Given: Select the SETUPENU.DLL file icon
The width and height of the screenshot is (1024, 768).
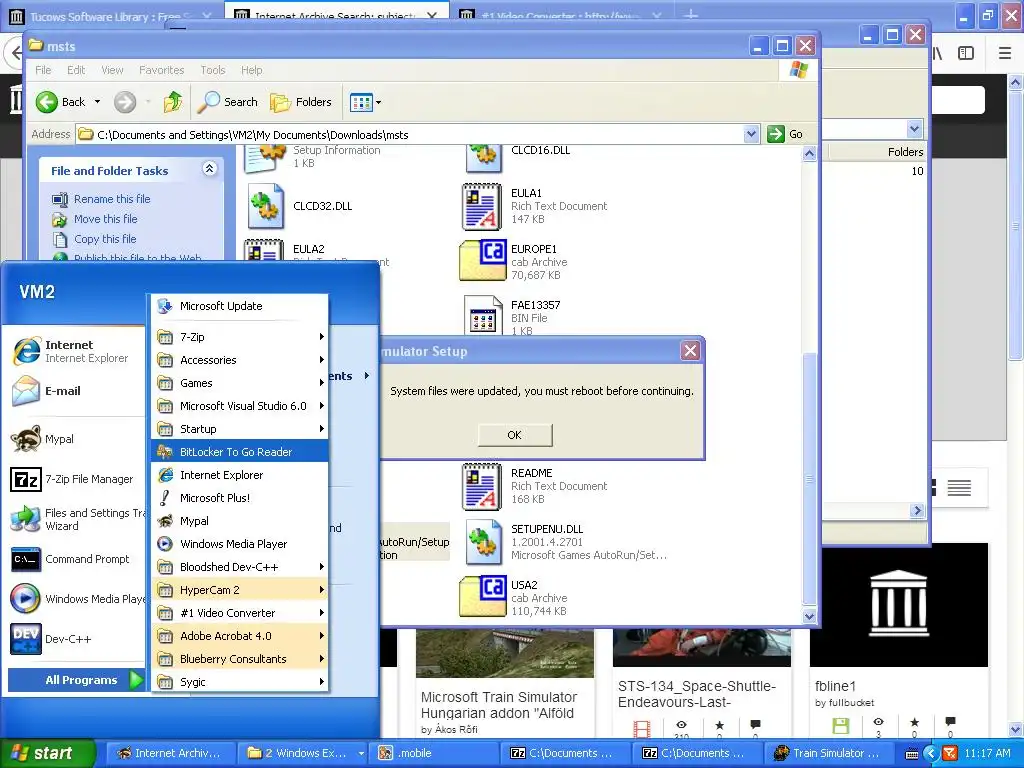Looking at the screenshot, I should tap(483, 542).
